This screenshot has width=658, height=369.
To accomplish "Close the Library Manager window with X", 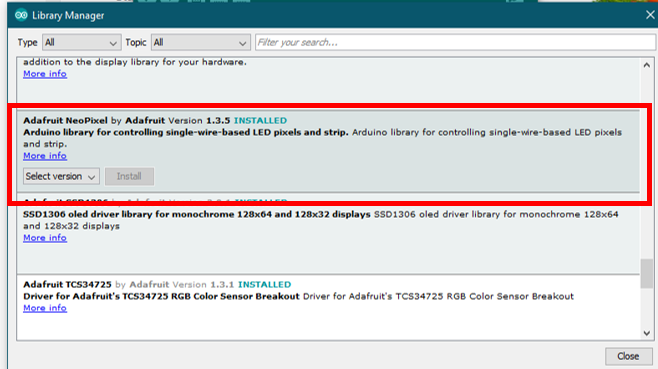I will click(650, 15).
